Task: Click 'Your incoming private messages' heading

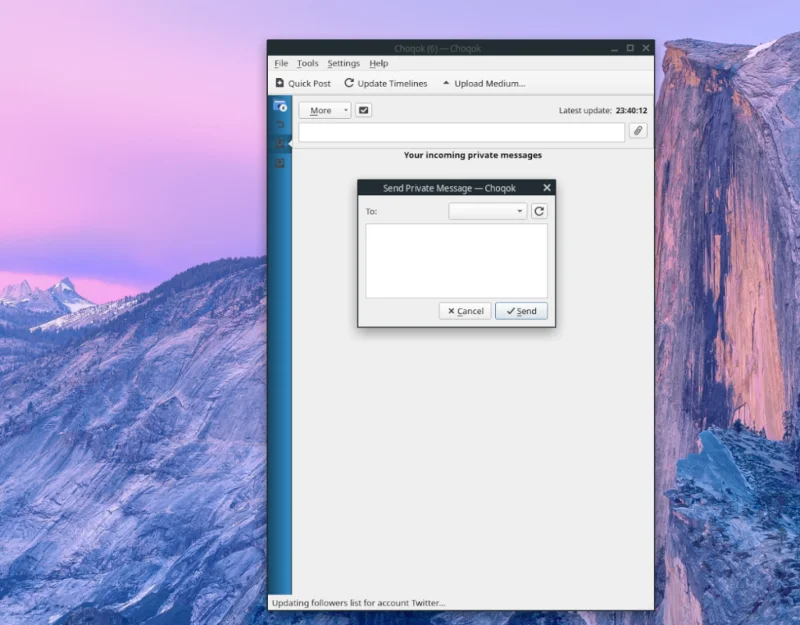Action: tap(472, 155)
